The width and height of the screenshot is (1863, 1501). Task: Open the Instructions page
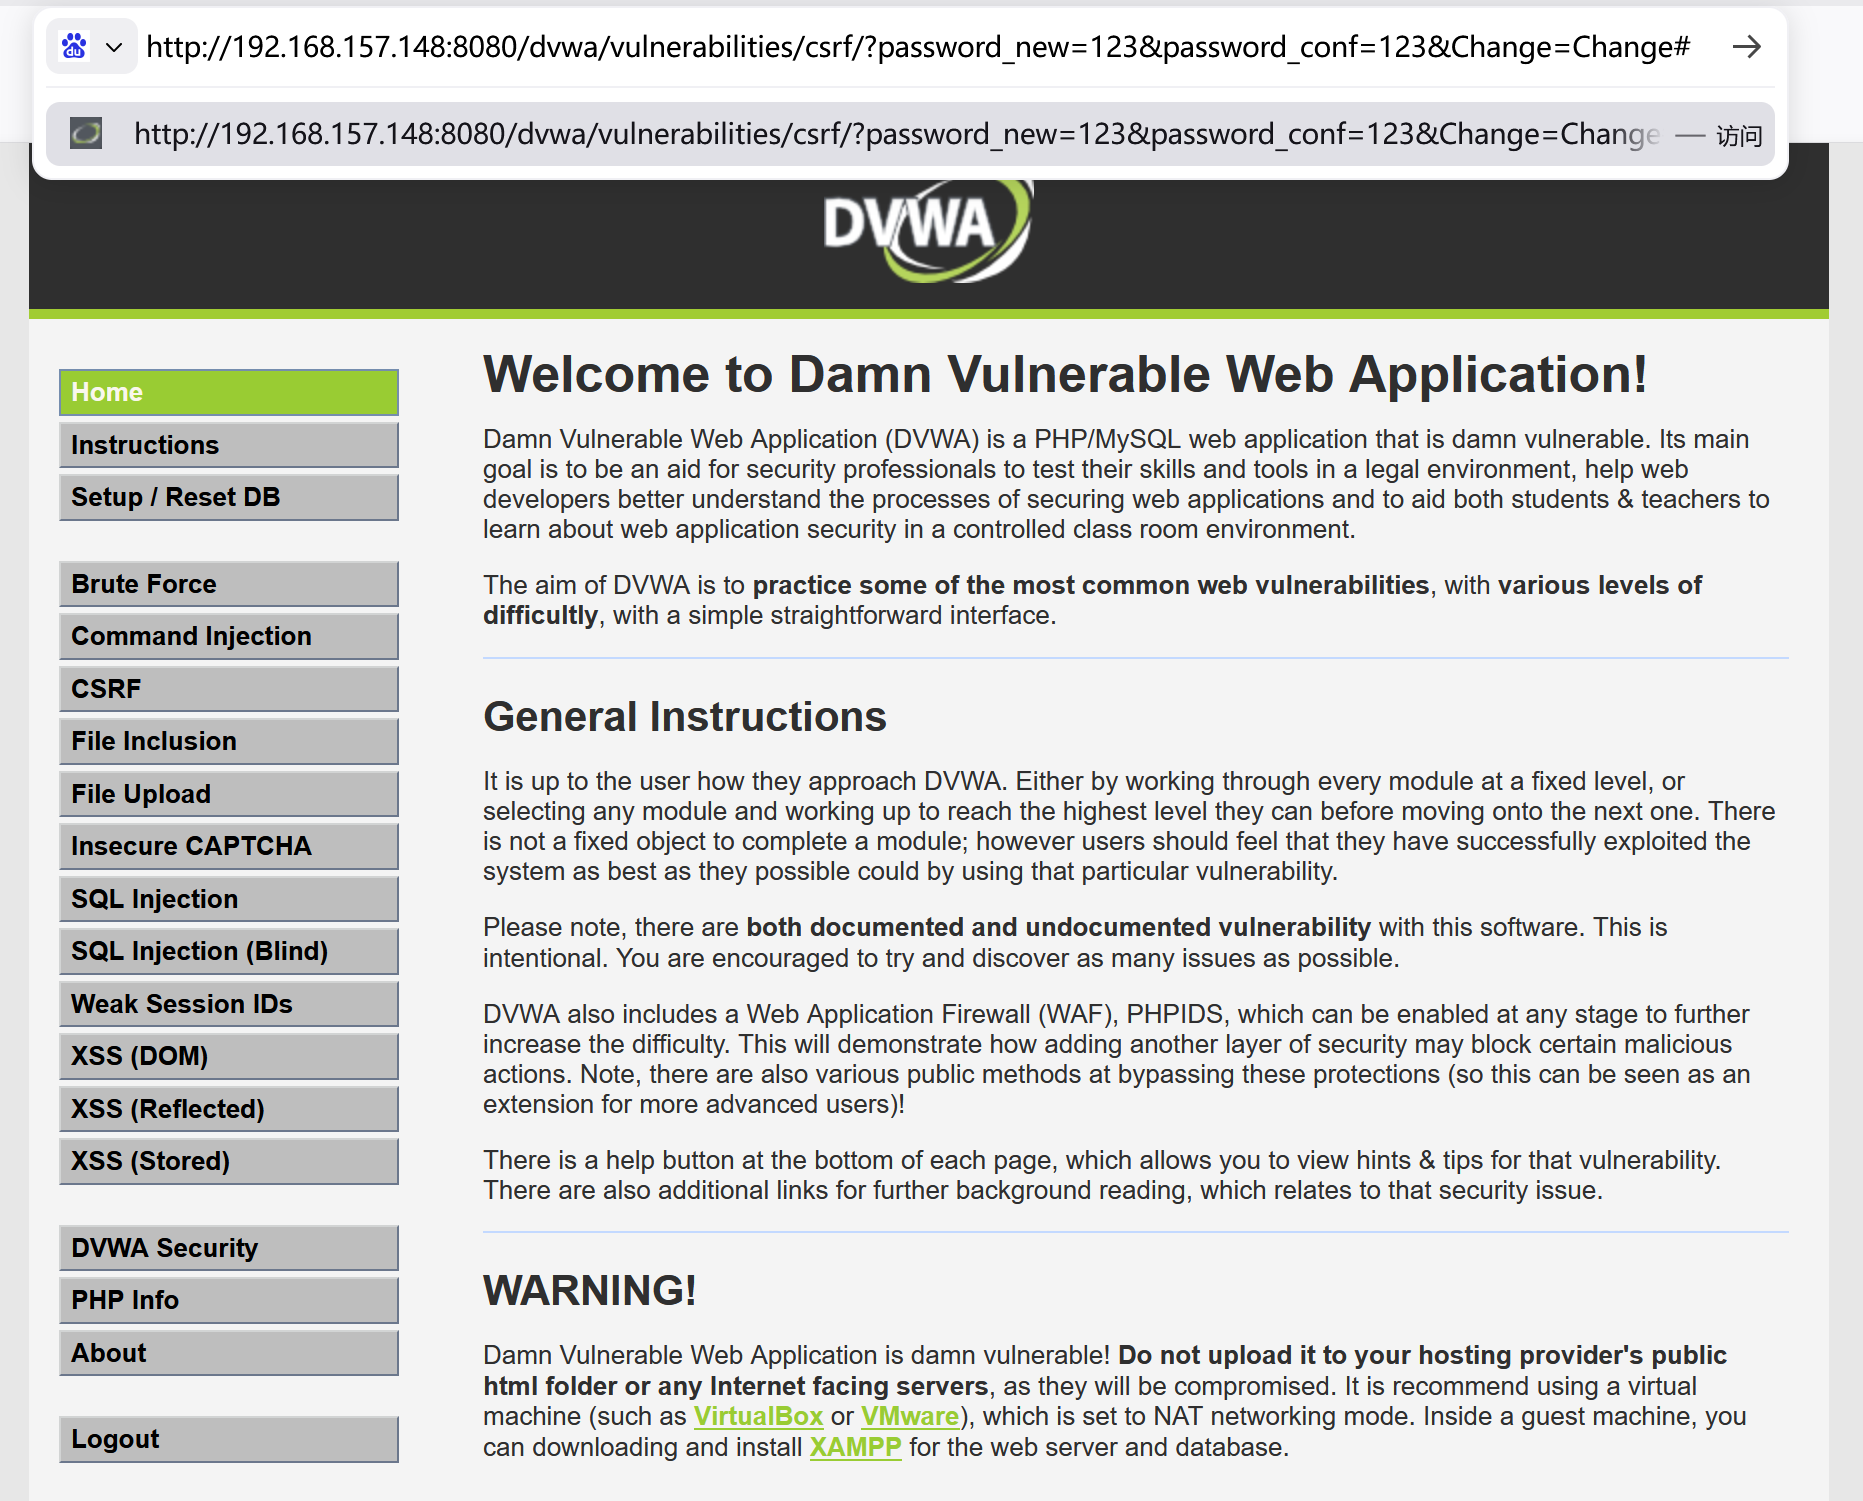(x=229, y=445)
